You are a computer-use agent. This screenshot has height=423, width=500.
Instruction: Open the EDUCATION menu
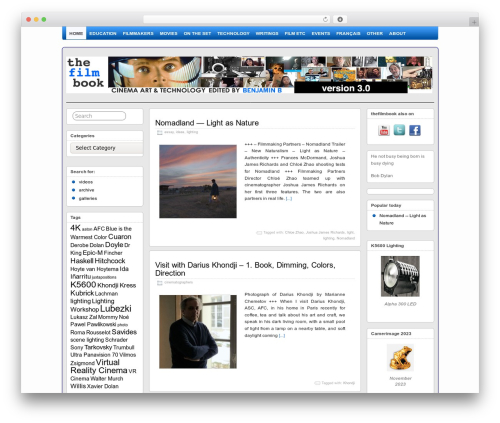click(103, 33)
